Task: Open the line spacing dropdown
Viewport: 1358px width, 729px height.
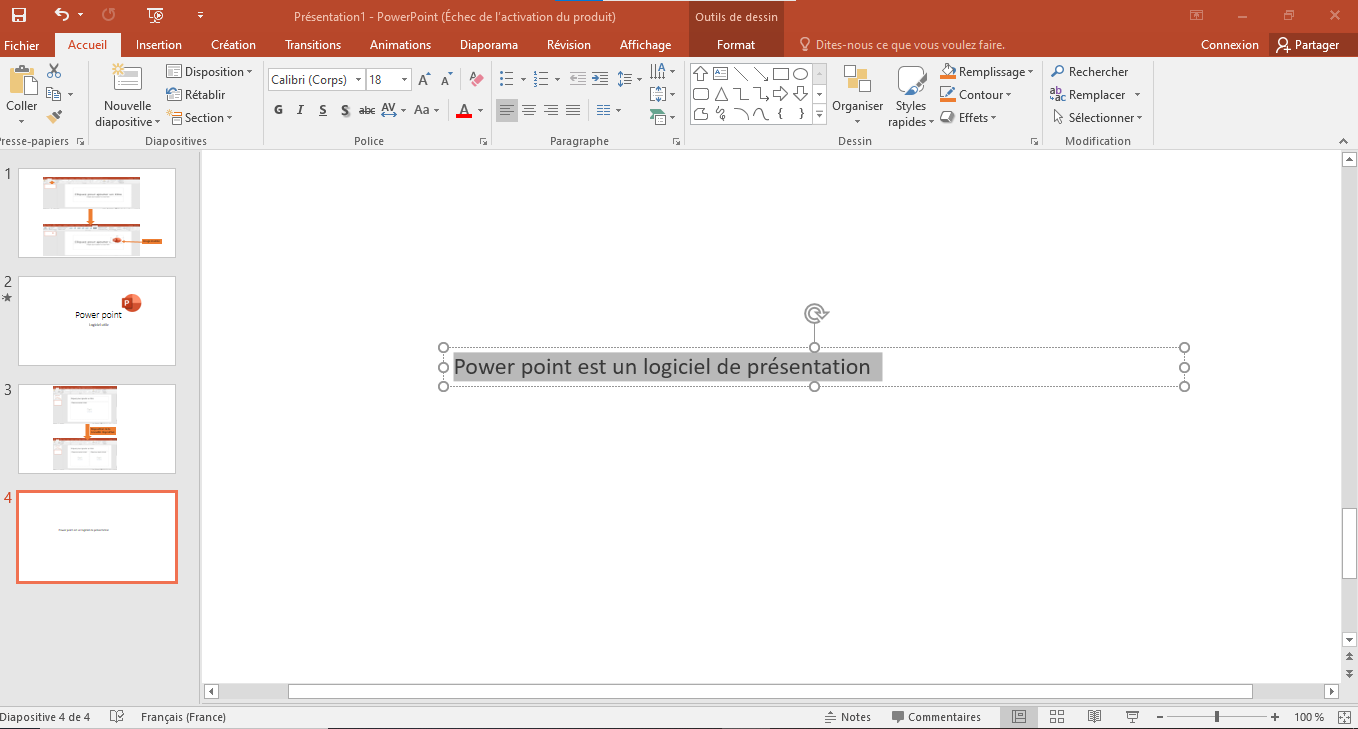Action: pos(630,78)
